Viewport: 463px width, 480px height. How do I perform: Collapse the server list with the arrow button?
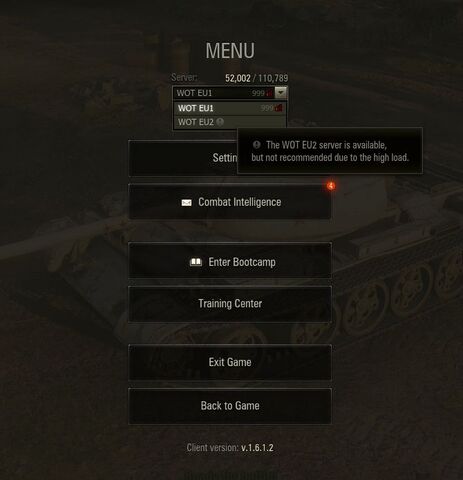(x=281, y=92)
